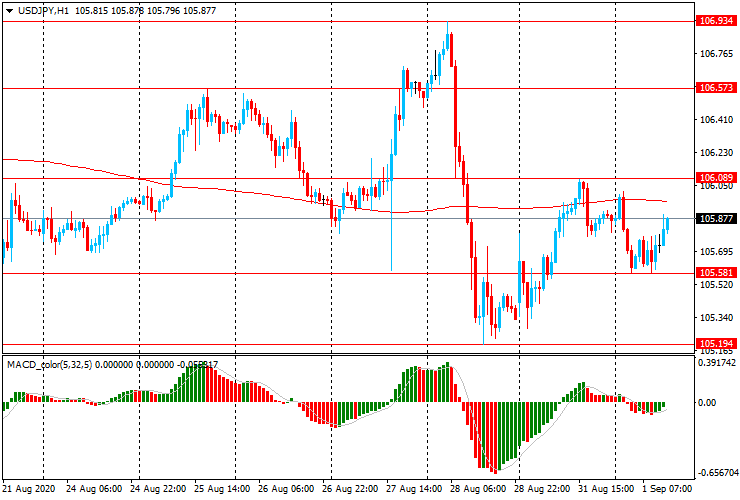
Task: Click the 106.410 price scale value
Action: [x=716, y=120]
